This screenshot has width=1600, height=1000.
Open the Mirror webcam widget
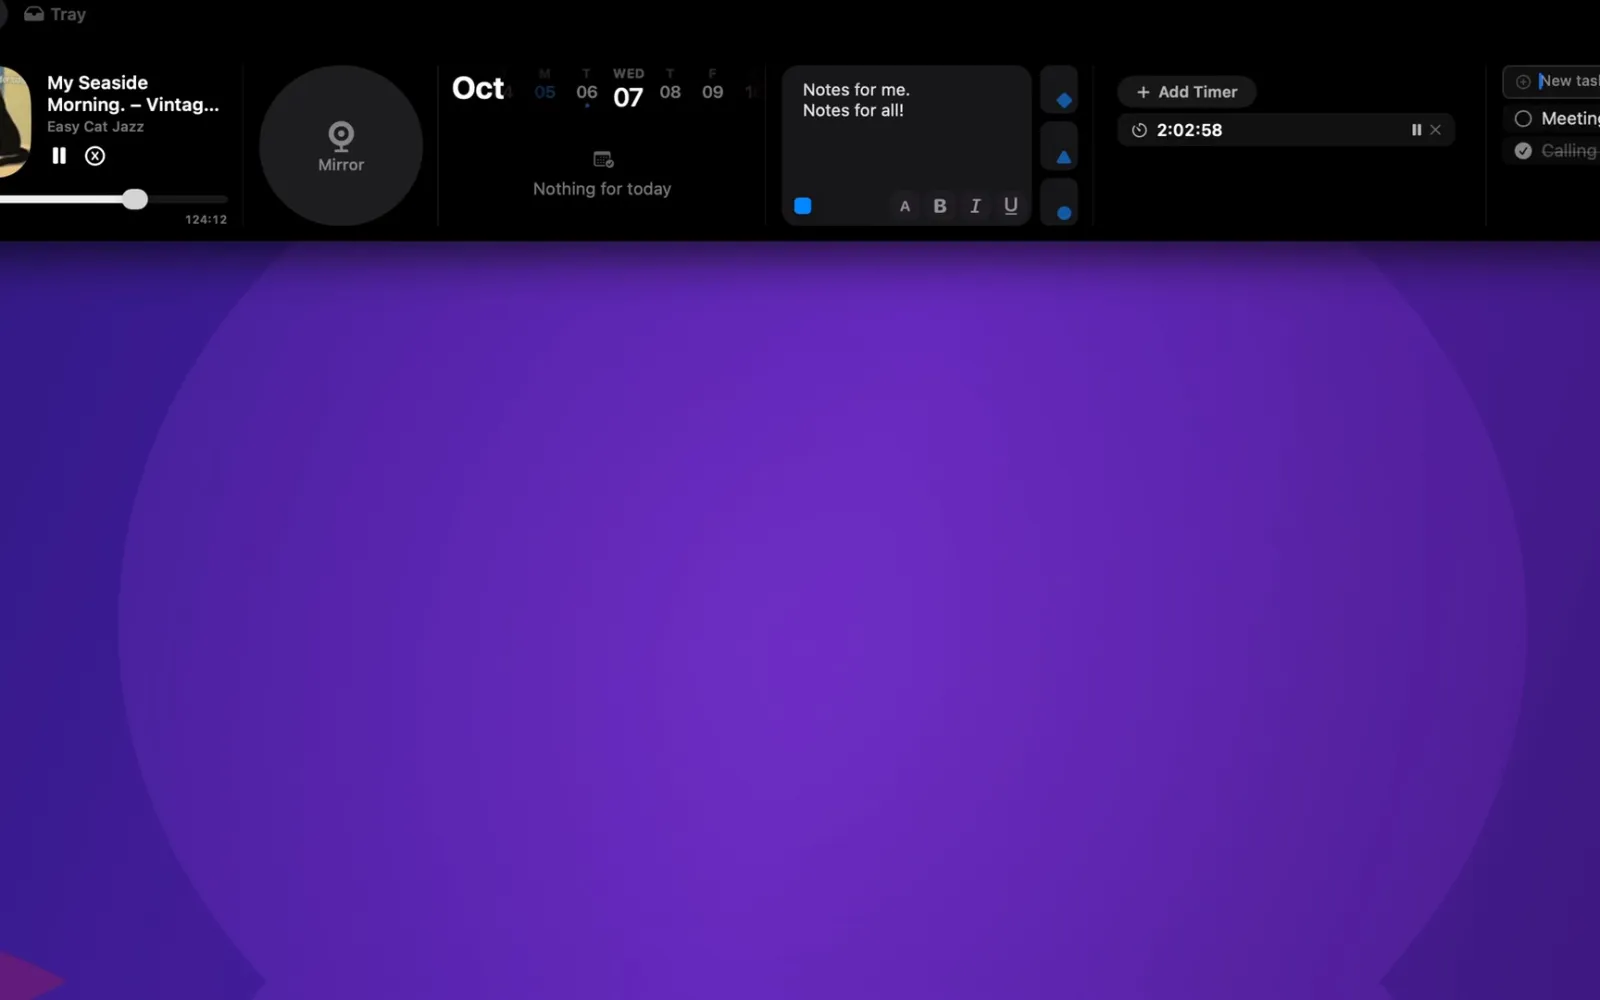(x=341, y=146)
